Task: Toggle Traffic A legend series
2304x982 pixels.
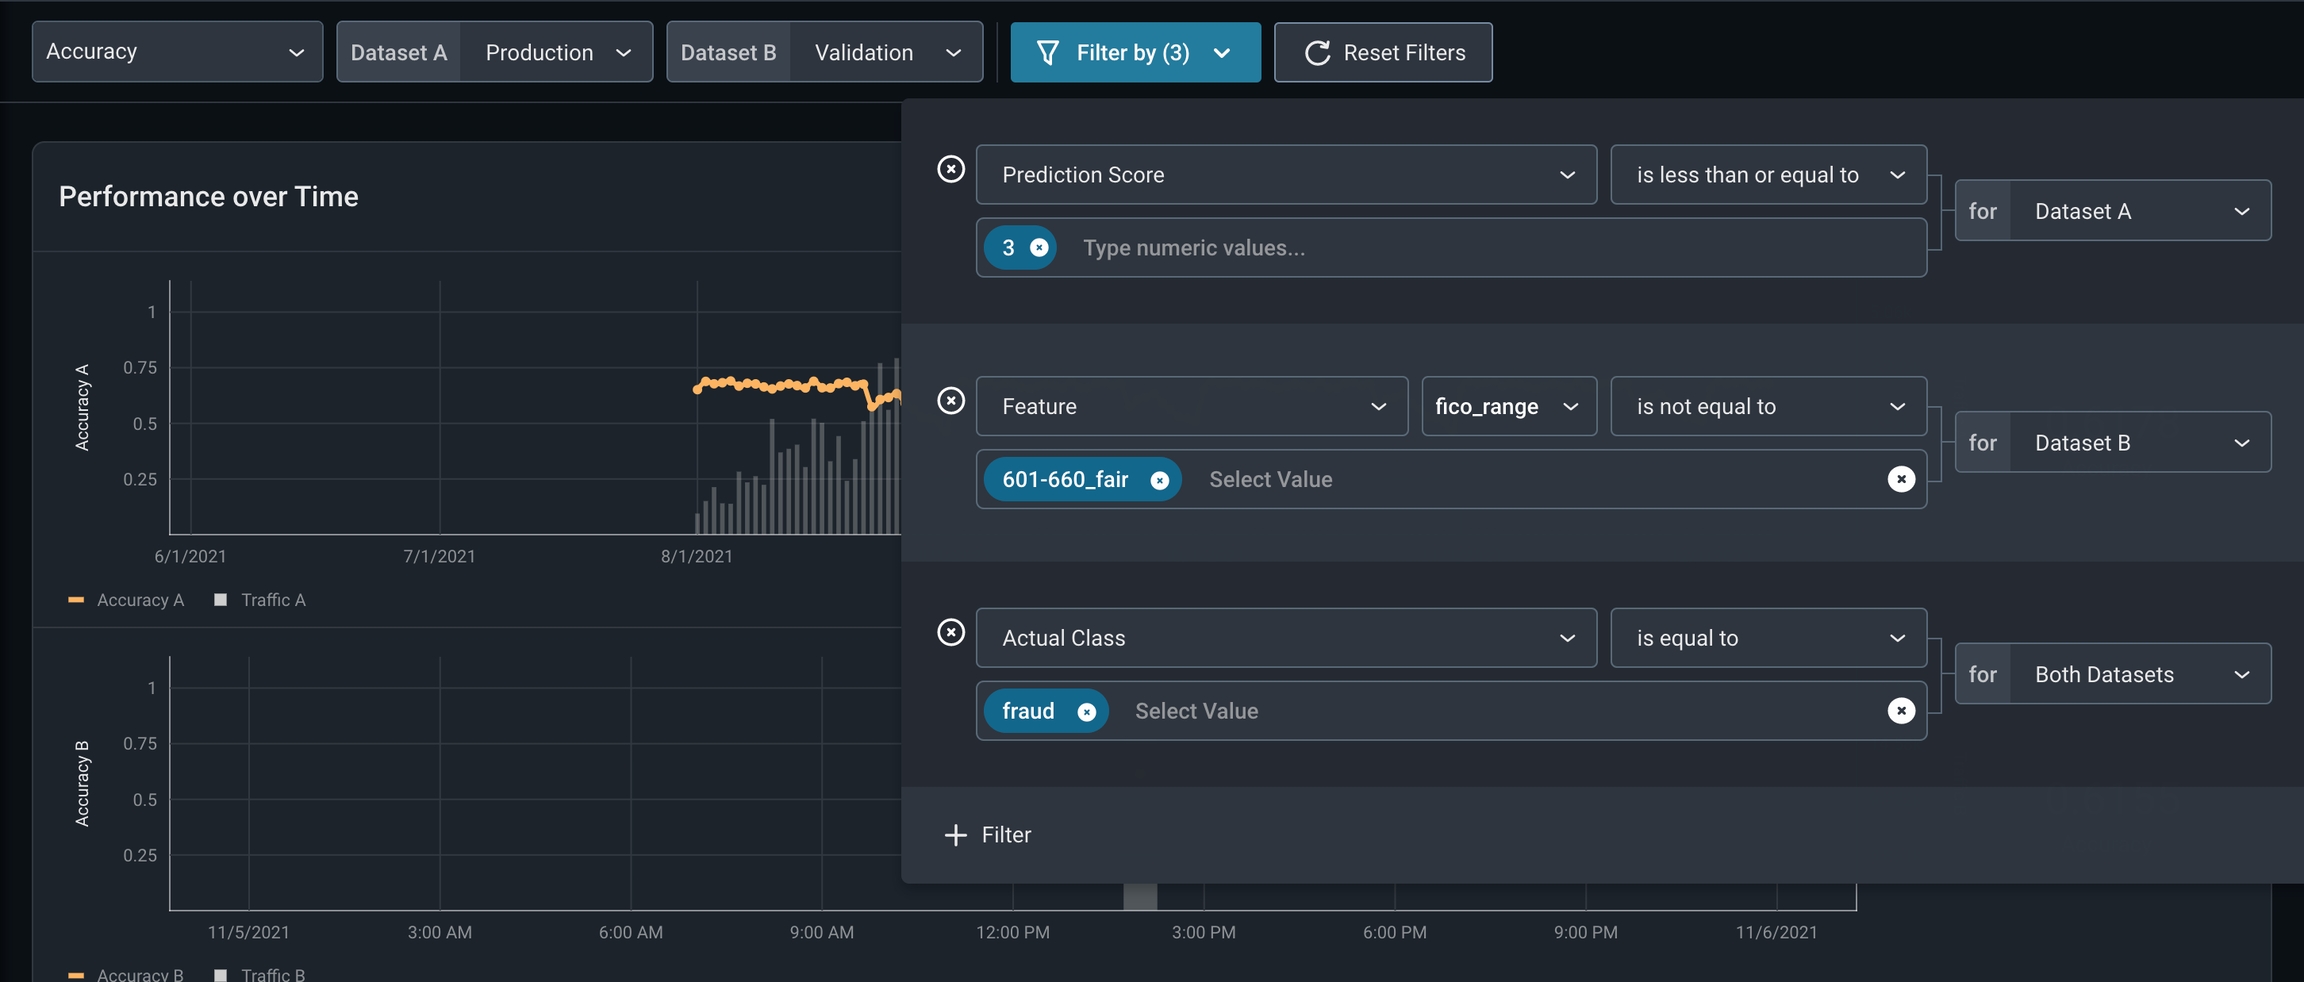Action: (x=260, y=600)
